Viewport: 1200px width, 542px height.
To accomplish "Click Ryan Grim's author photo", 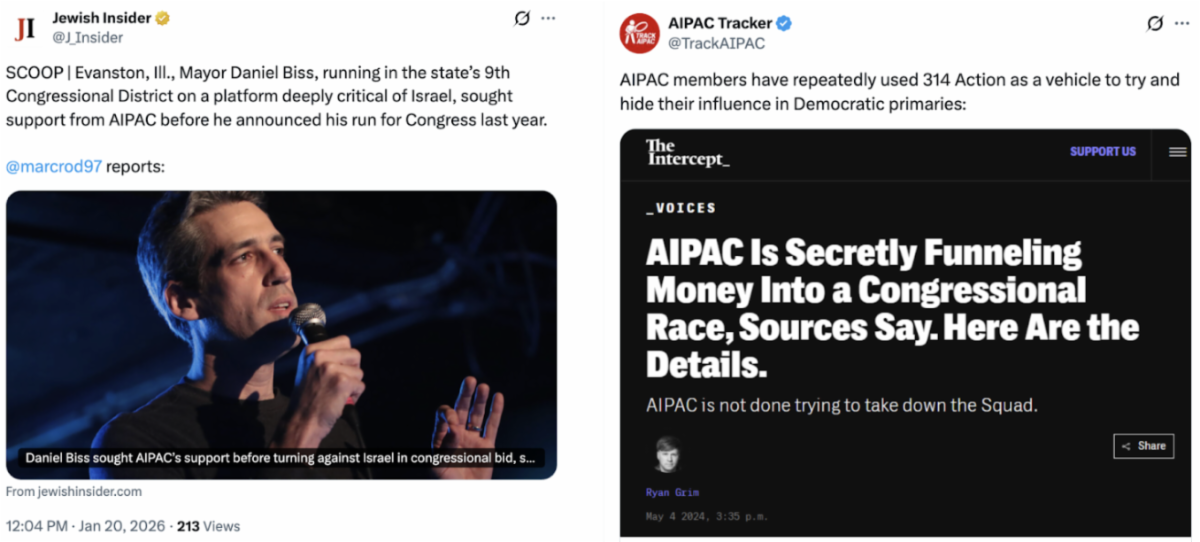I will pyautogui.click(x=667, y=456).
